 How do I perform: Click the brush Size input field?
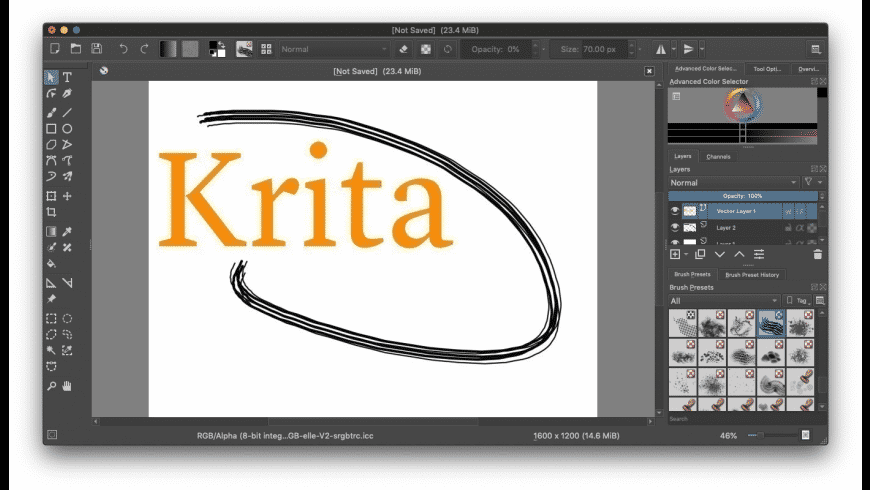597,48
